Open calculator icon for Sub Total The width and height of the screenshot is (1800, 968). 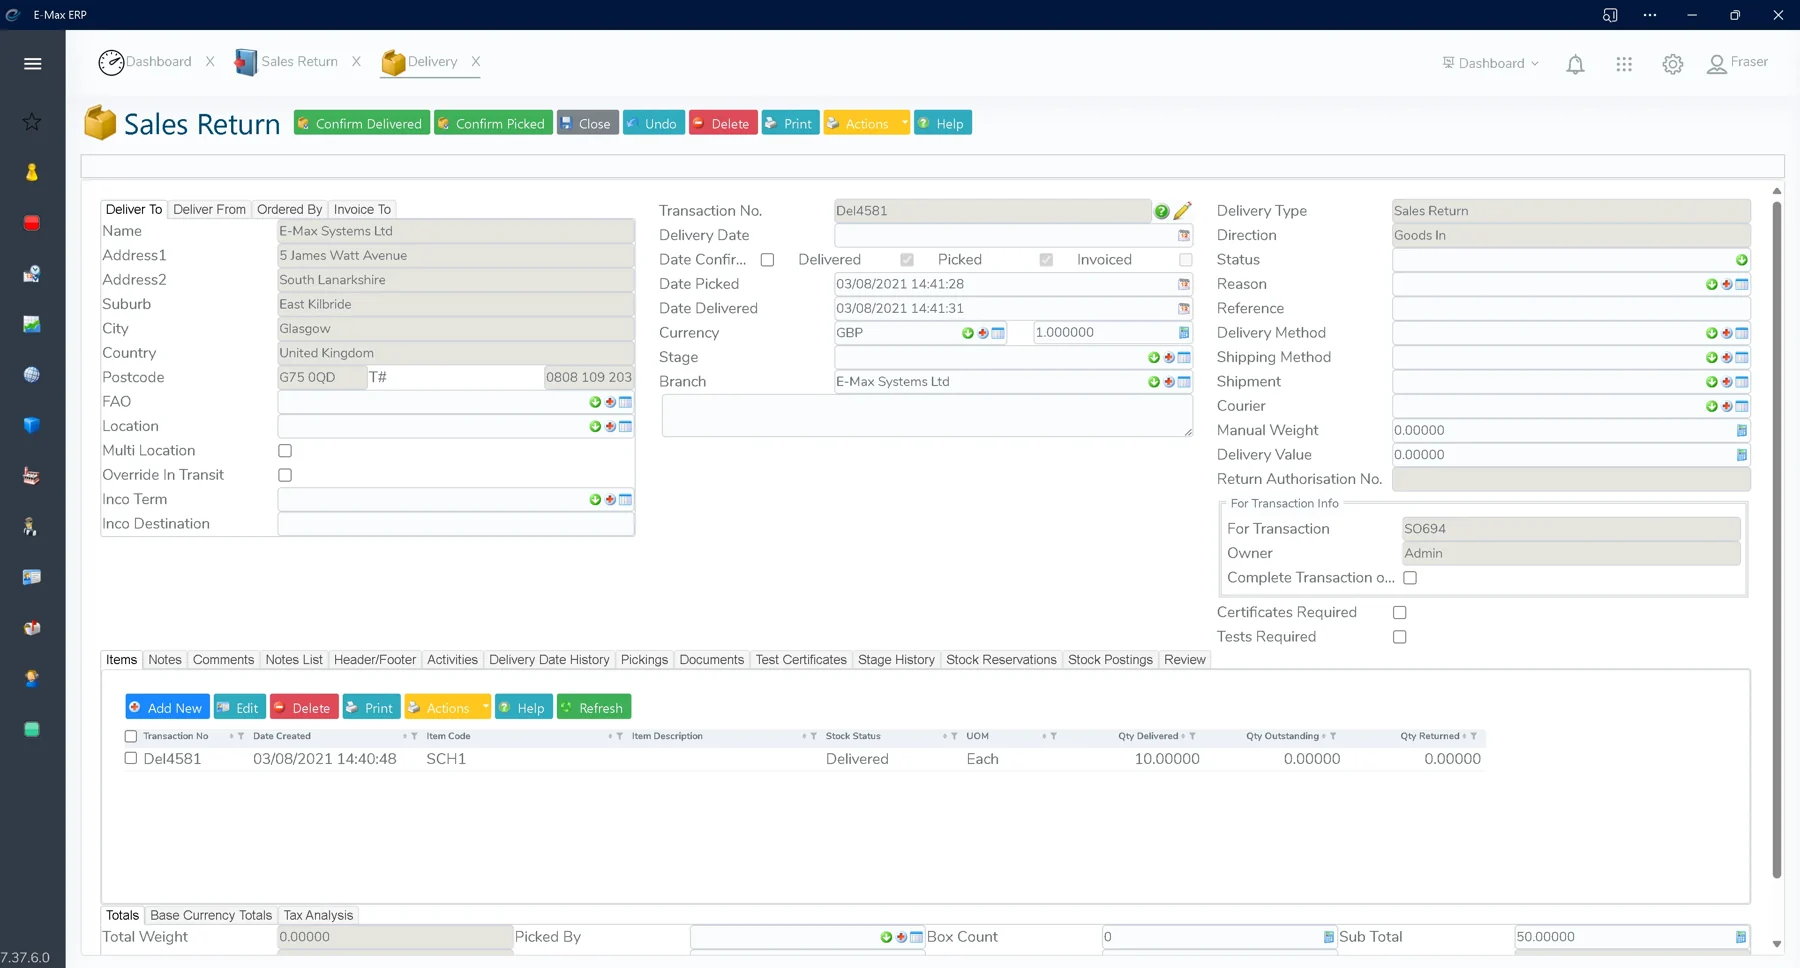coord(1741,937)
